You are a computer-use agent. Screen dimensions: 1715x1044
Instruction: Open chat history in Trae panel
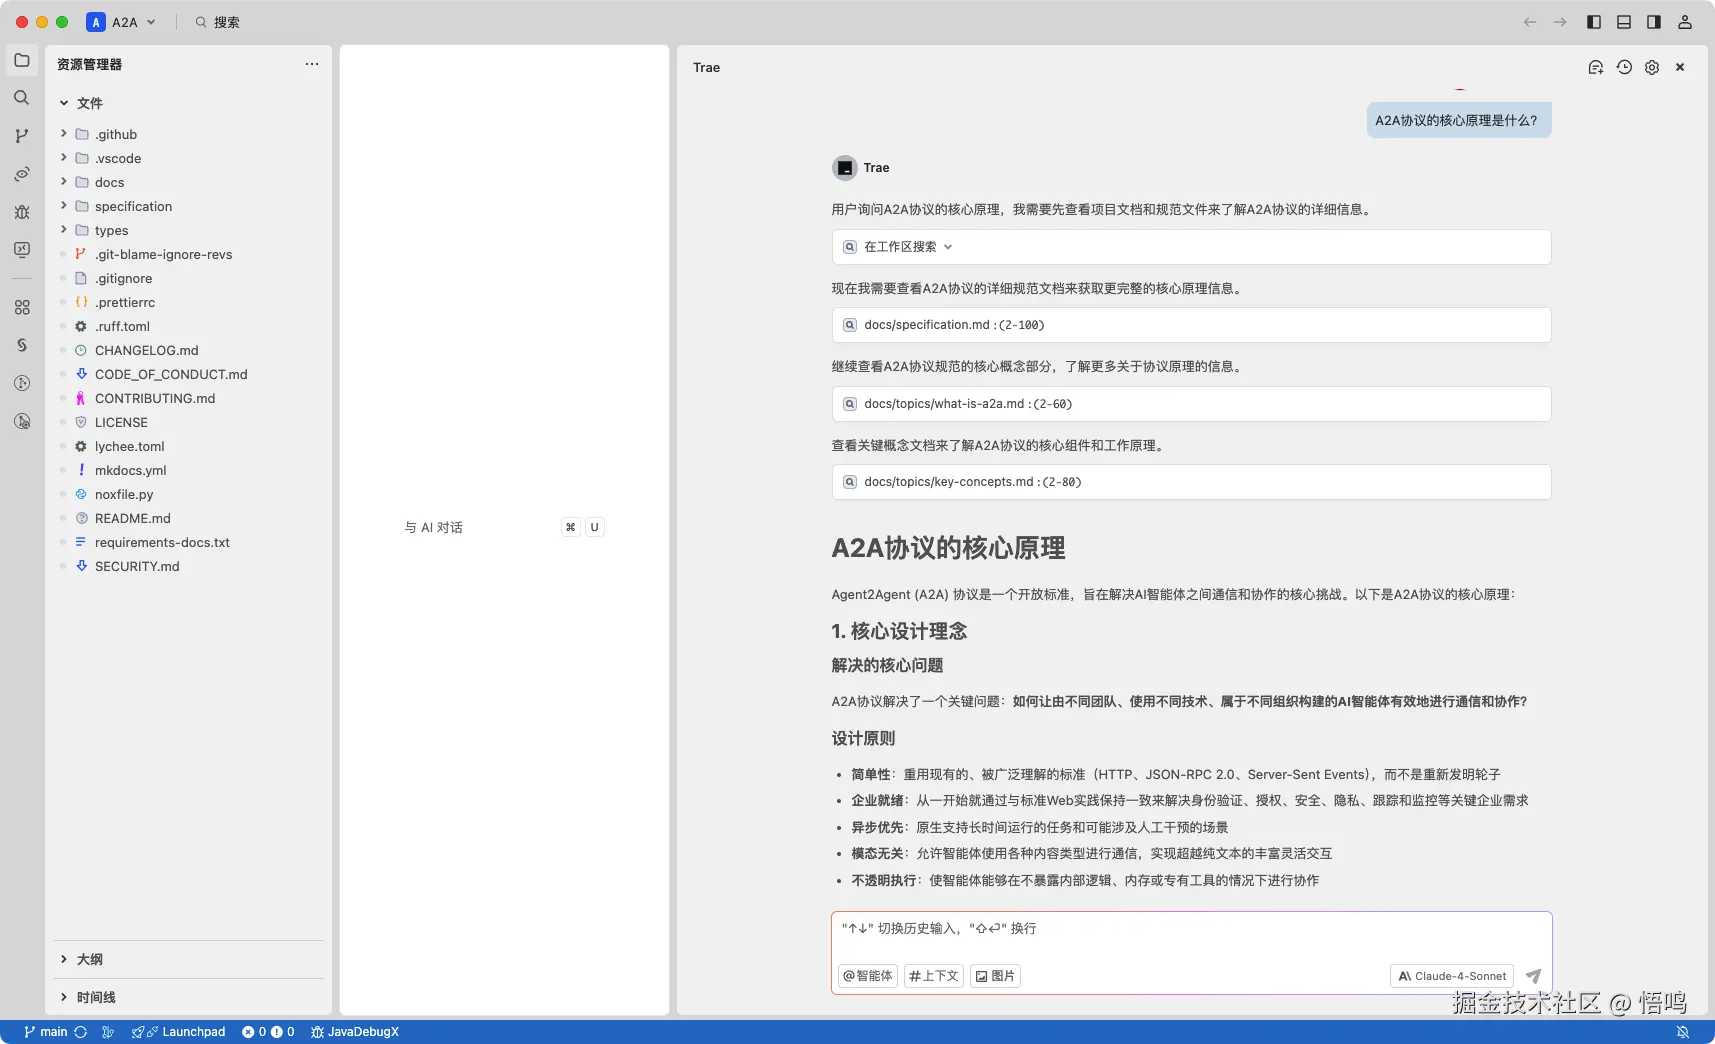tap(1624, 67)
